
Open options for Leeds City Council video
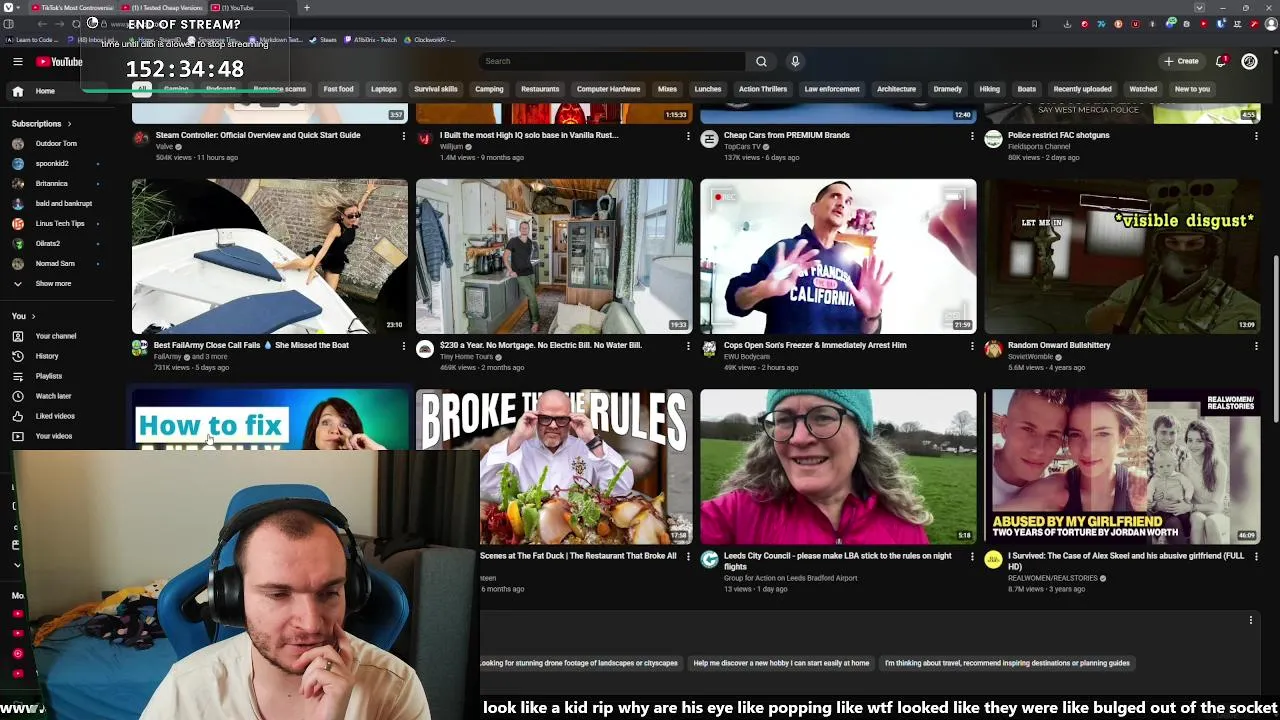pos(972,557)
